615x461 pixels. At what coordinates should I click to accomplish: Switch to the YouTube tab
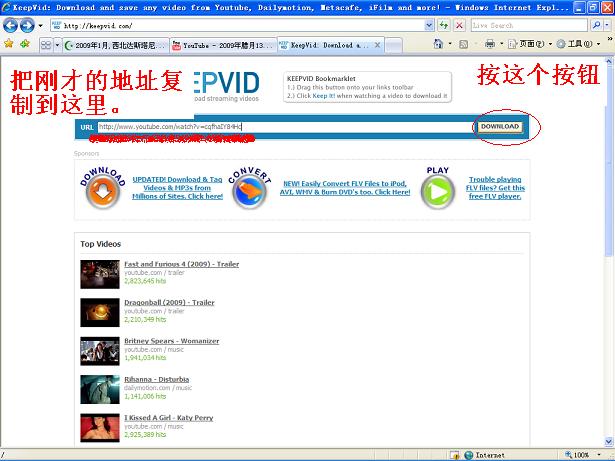[x=224, y=46]
